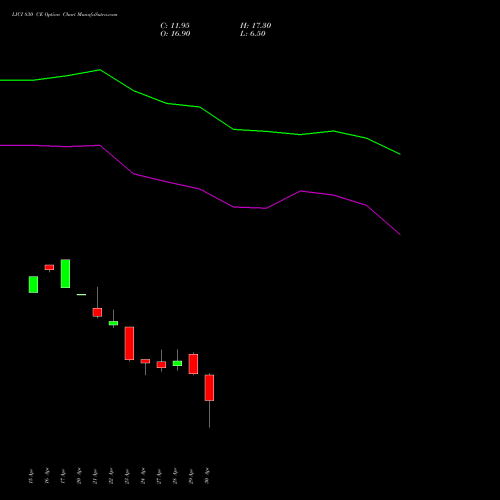This screenshot has width=500, height=500.
Task: Click the 21 Apr date label
Action: point(95,476)
